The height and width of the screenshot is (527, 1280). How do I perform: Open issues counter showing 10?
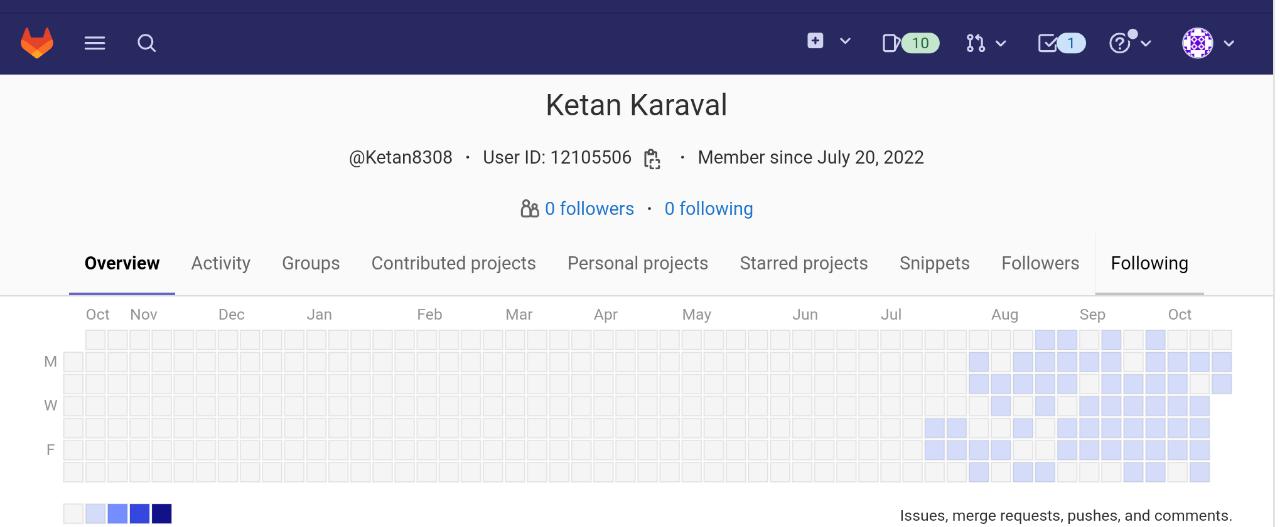click(911, 43)
